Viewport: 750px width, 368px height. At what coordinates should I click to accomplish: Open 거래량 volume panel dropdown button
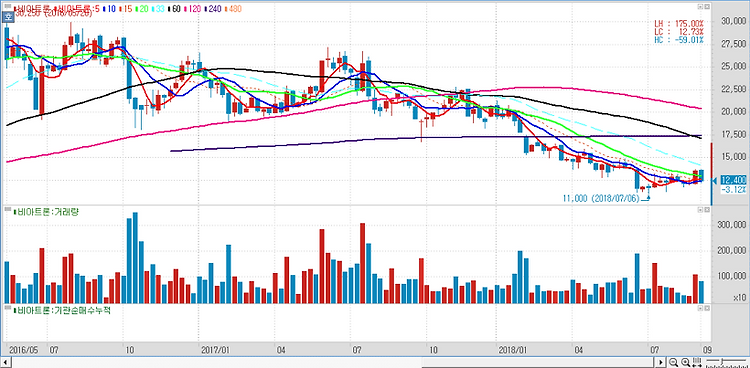[x=699, y=210]
